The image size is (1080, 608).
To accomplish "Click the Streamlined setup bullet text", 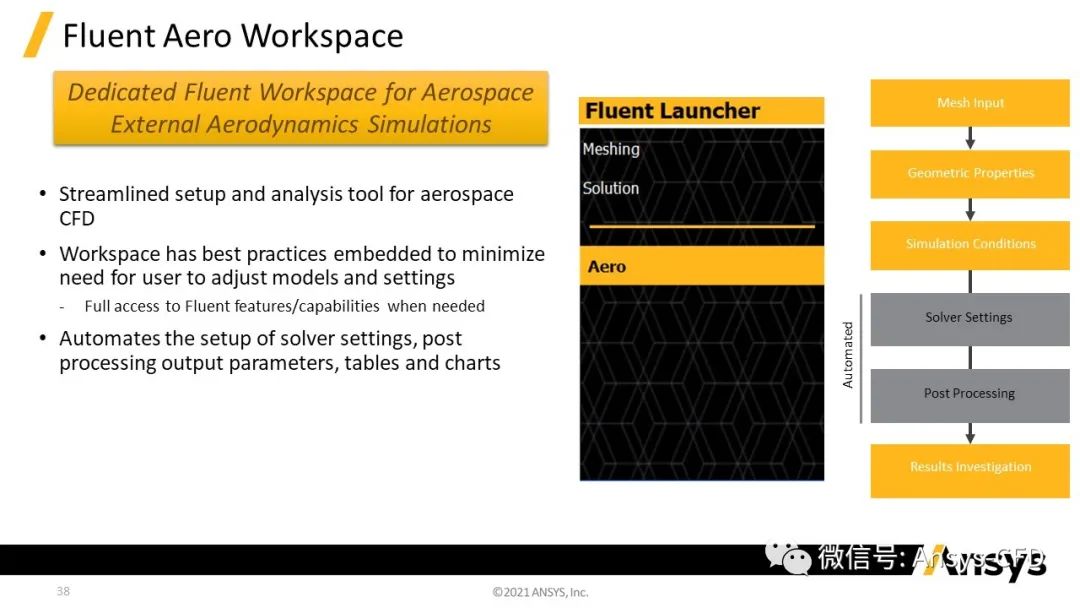I will (x=286, y=206).
